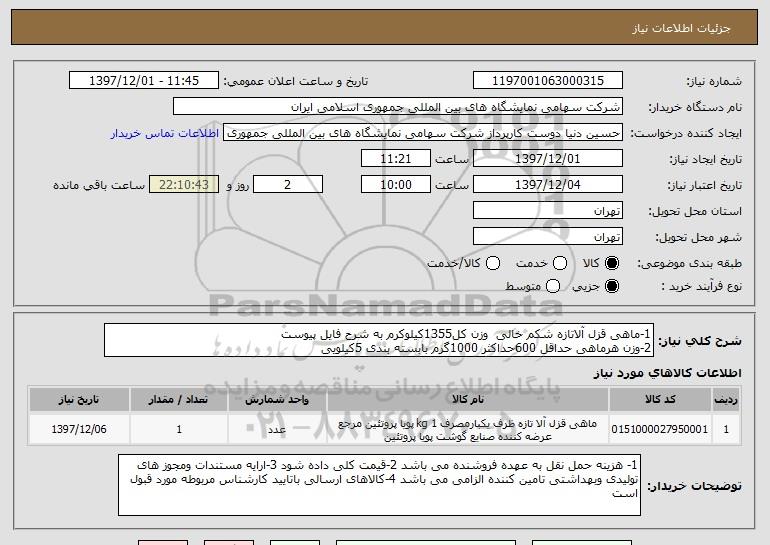Screen dimensions: 770x545
Task: Click the delivery city field تهران
Action: 548,237
